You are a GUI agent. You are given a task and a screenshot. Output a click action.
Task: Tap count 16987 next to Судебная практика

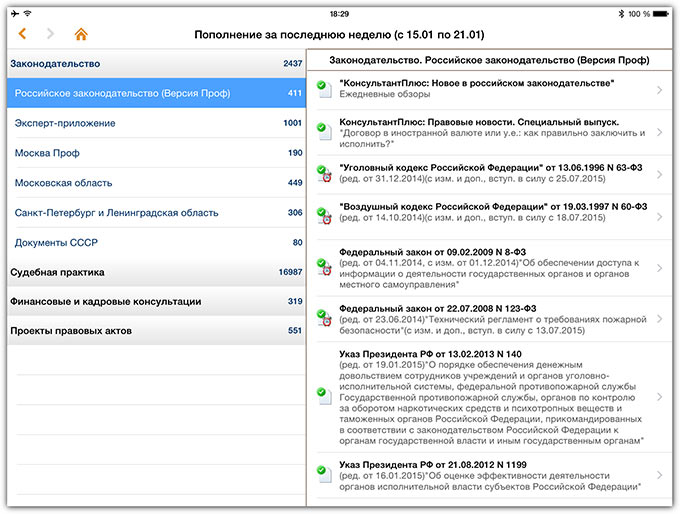[x=290, y=272]
